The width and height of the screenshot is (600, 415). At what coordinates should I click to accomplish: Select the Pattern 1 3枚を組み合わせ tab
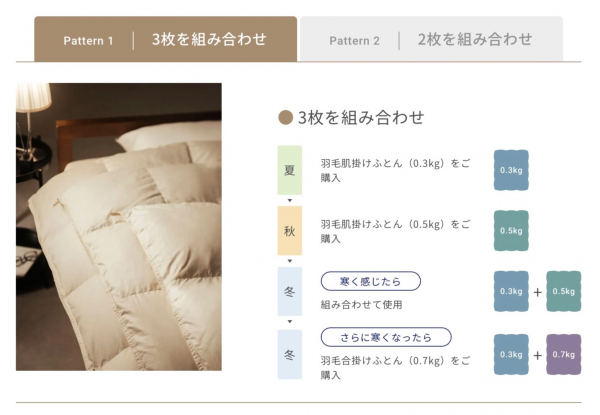click(165, 39)
